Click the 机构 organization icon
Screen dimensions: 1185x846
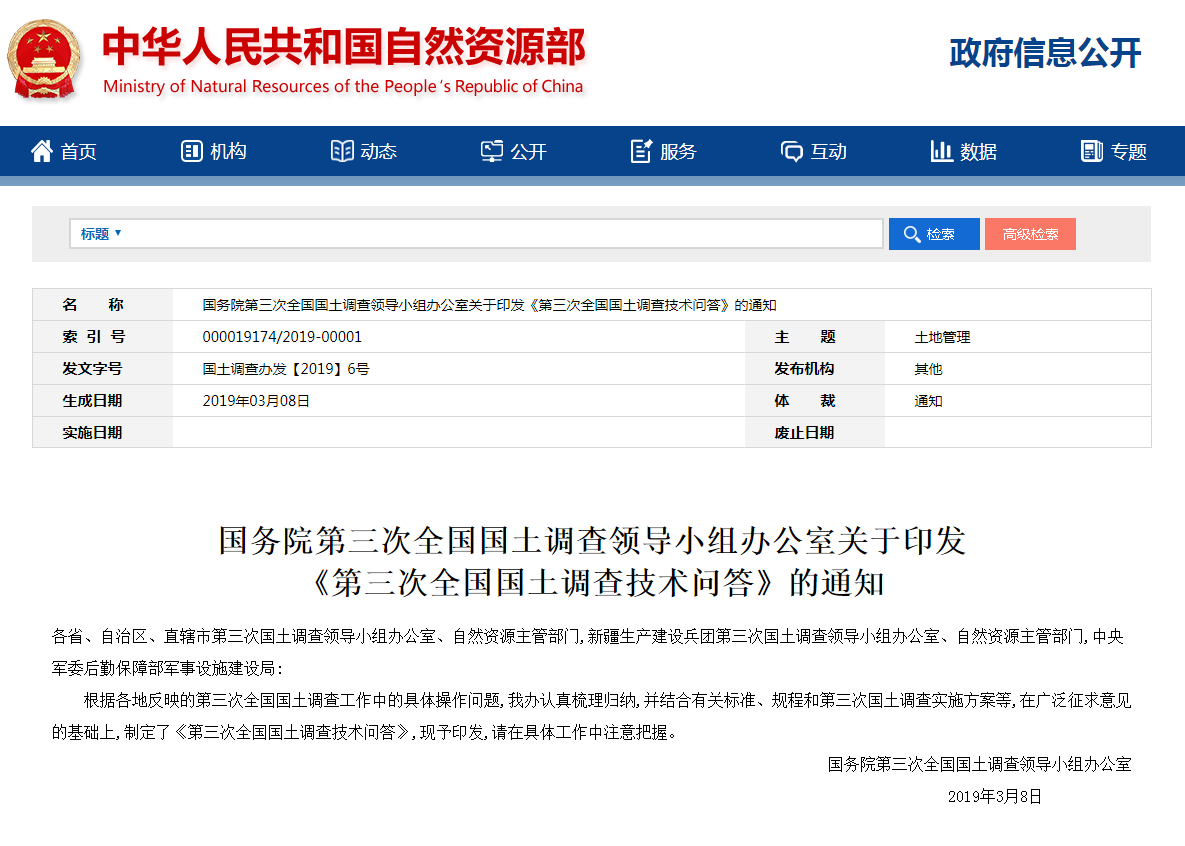point(191,151)
